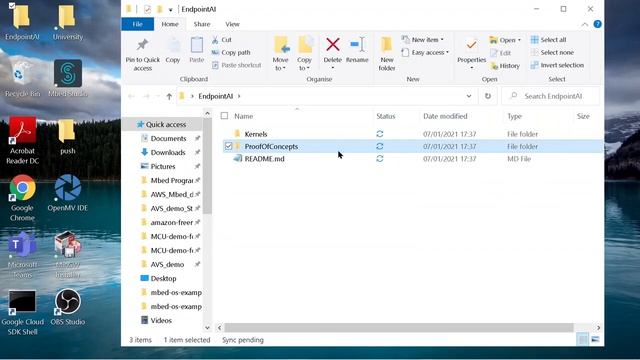Create a New folder from the ribbon
640x360 pixels.
[x=387, y=54]
